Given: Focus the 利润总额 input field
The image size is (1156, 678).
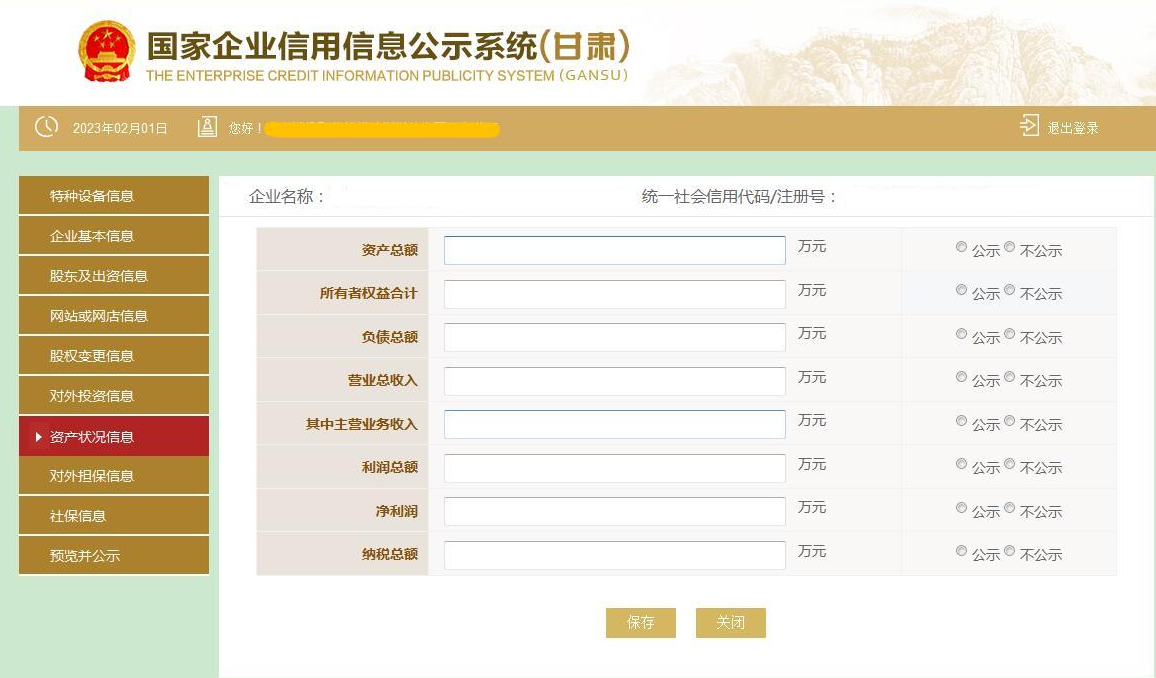Looking at the screenshot, I should [x=614, y=467].
